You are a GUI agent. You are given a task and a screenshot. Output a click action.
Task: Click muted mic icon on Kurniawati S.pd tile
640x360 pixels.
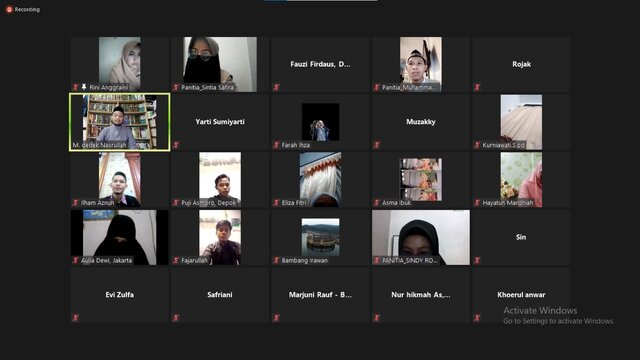(x=477, y=145)
